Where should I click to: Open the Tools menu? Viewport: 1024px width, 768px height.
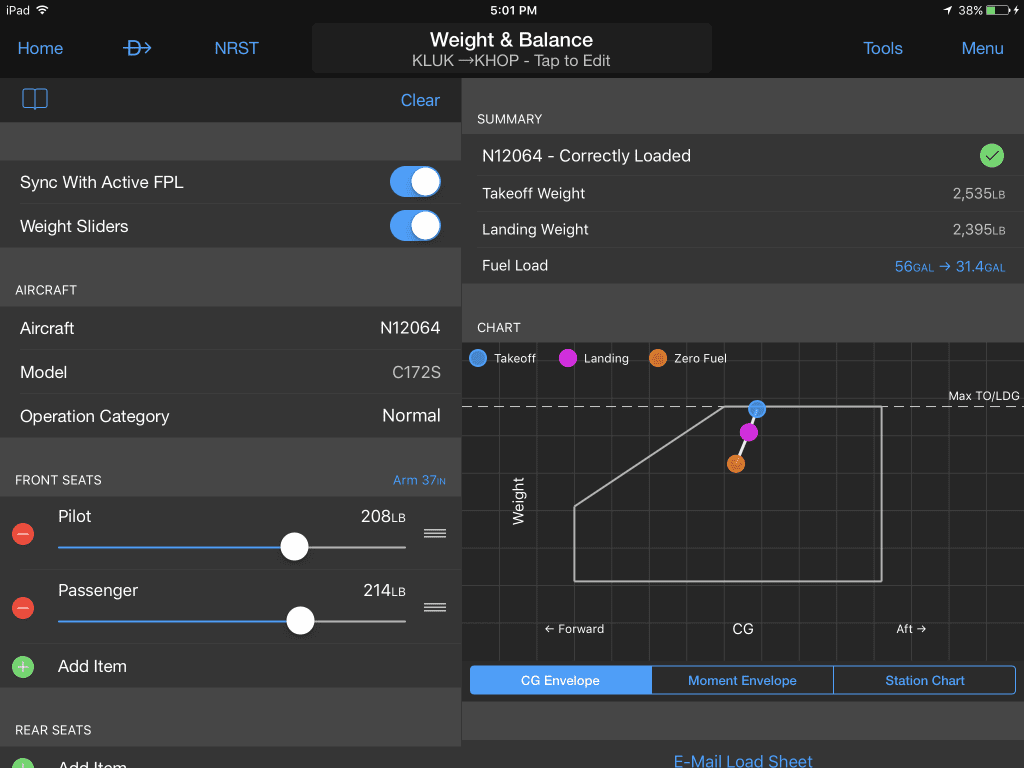click(883, 47)
